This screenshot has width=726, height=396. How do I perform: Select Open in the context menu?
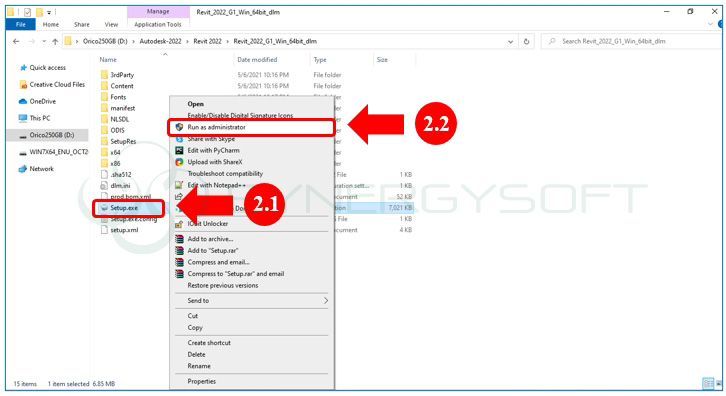click(x=195, y=104)
